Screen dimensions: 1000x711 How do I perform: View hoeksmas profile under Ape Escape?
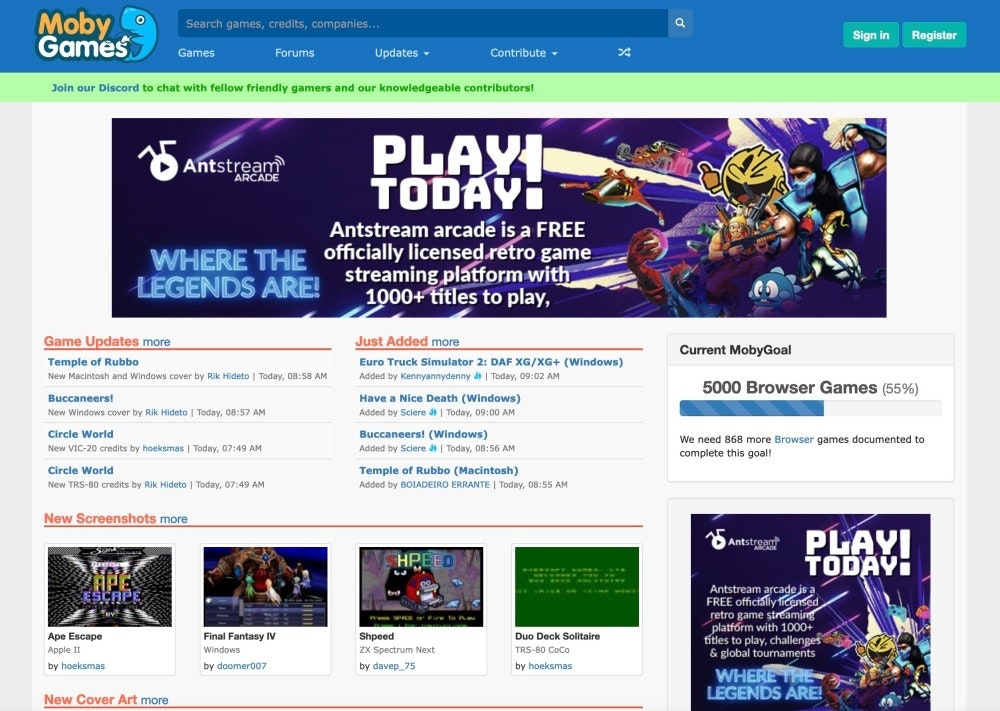83,666
